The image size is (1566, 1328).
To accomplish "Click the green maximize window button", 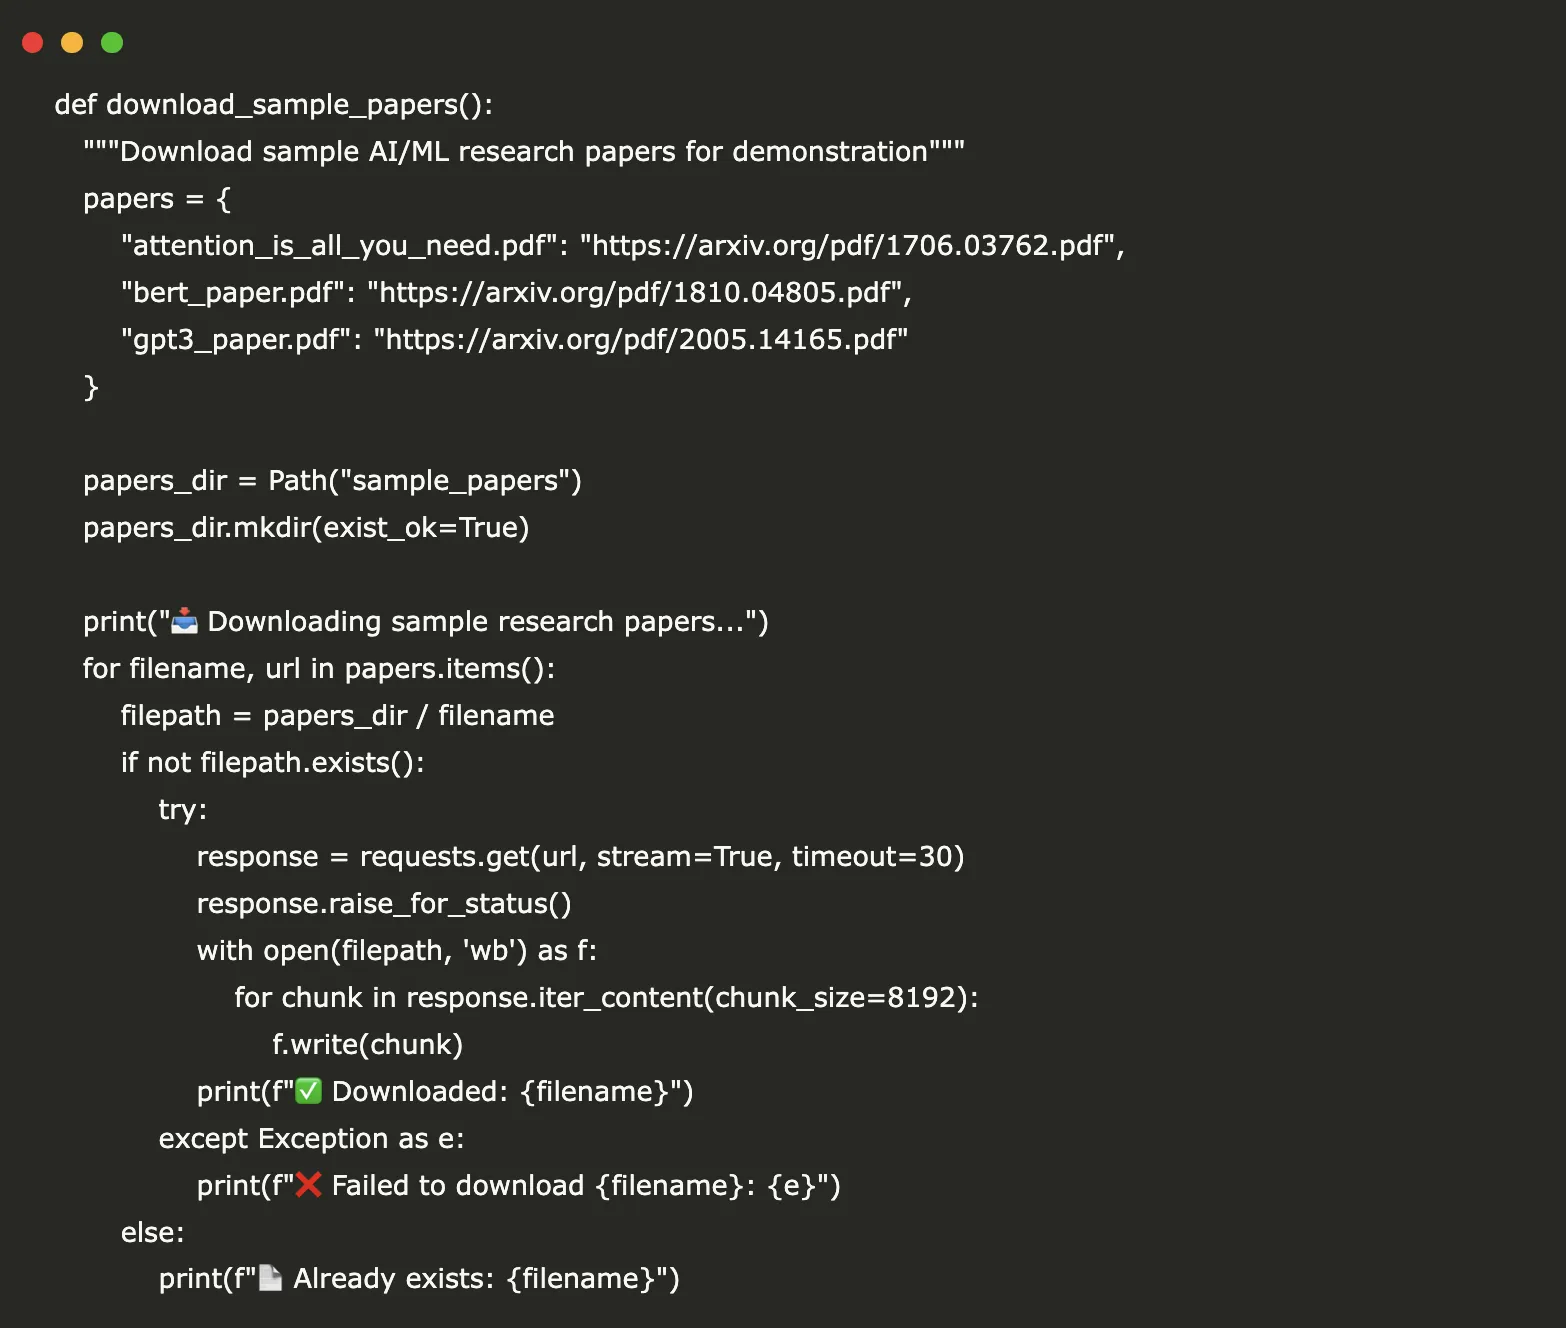I will click(x=112, y=42).
